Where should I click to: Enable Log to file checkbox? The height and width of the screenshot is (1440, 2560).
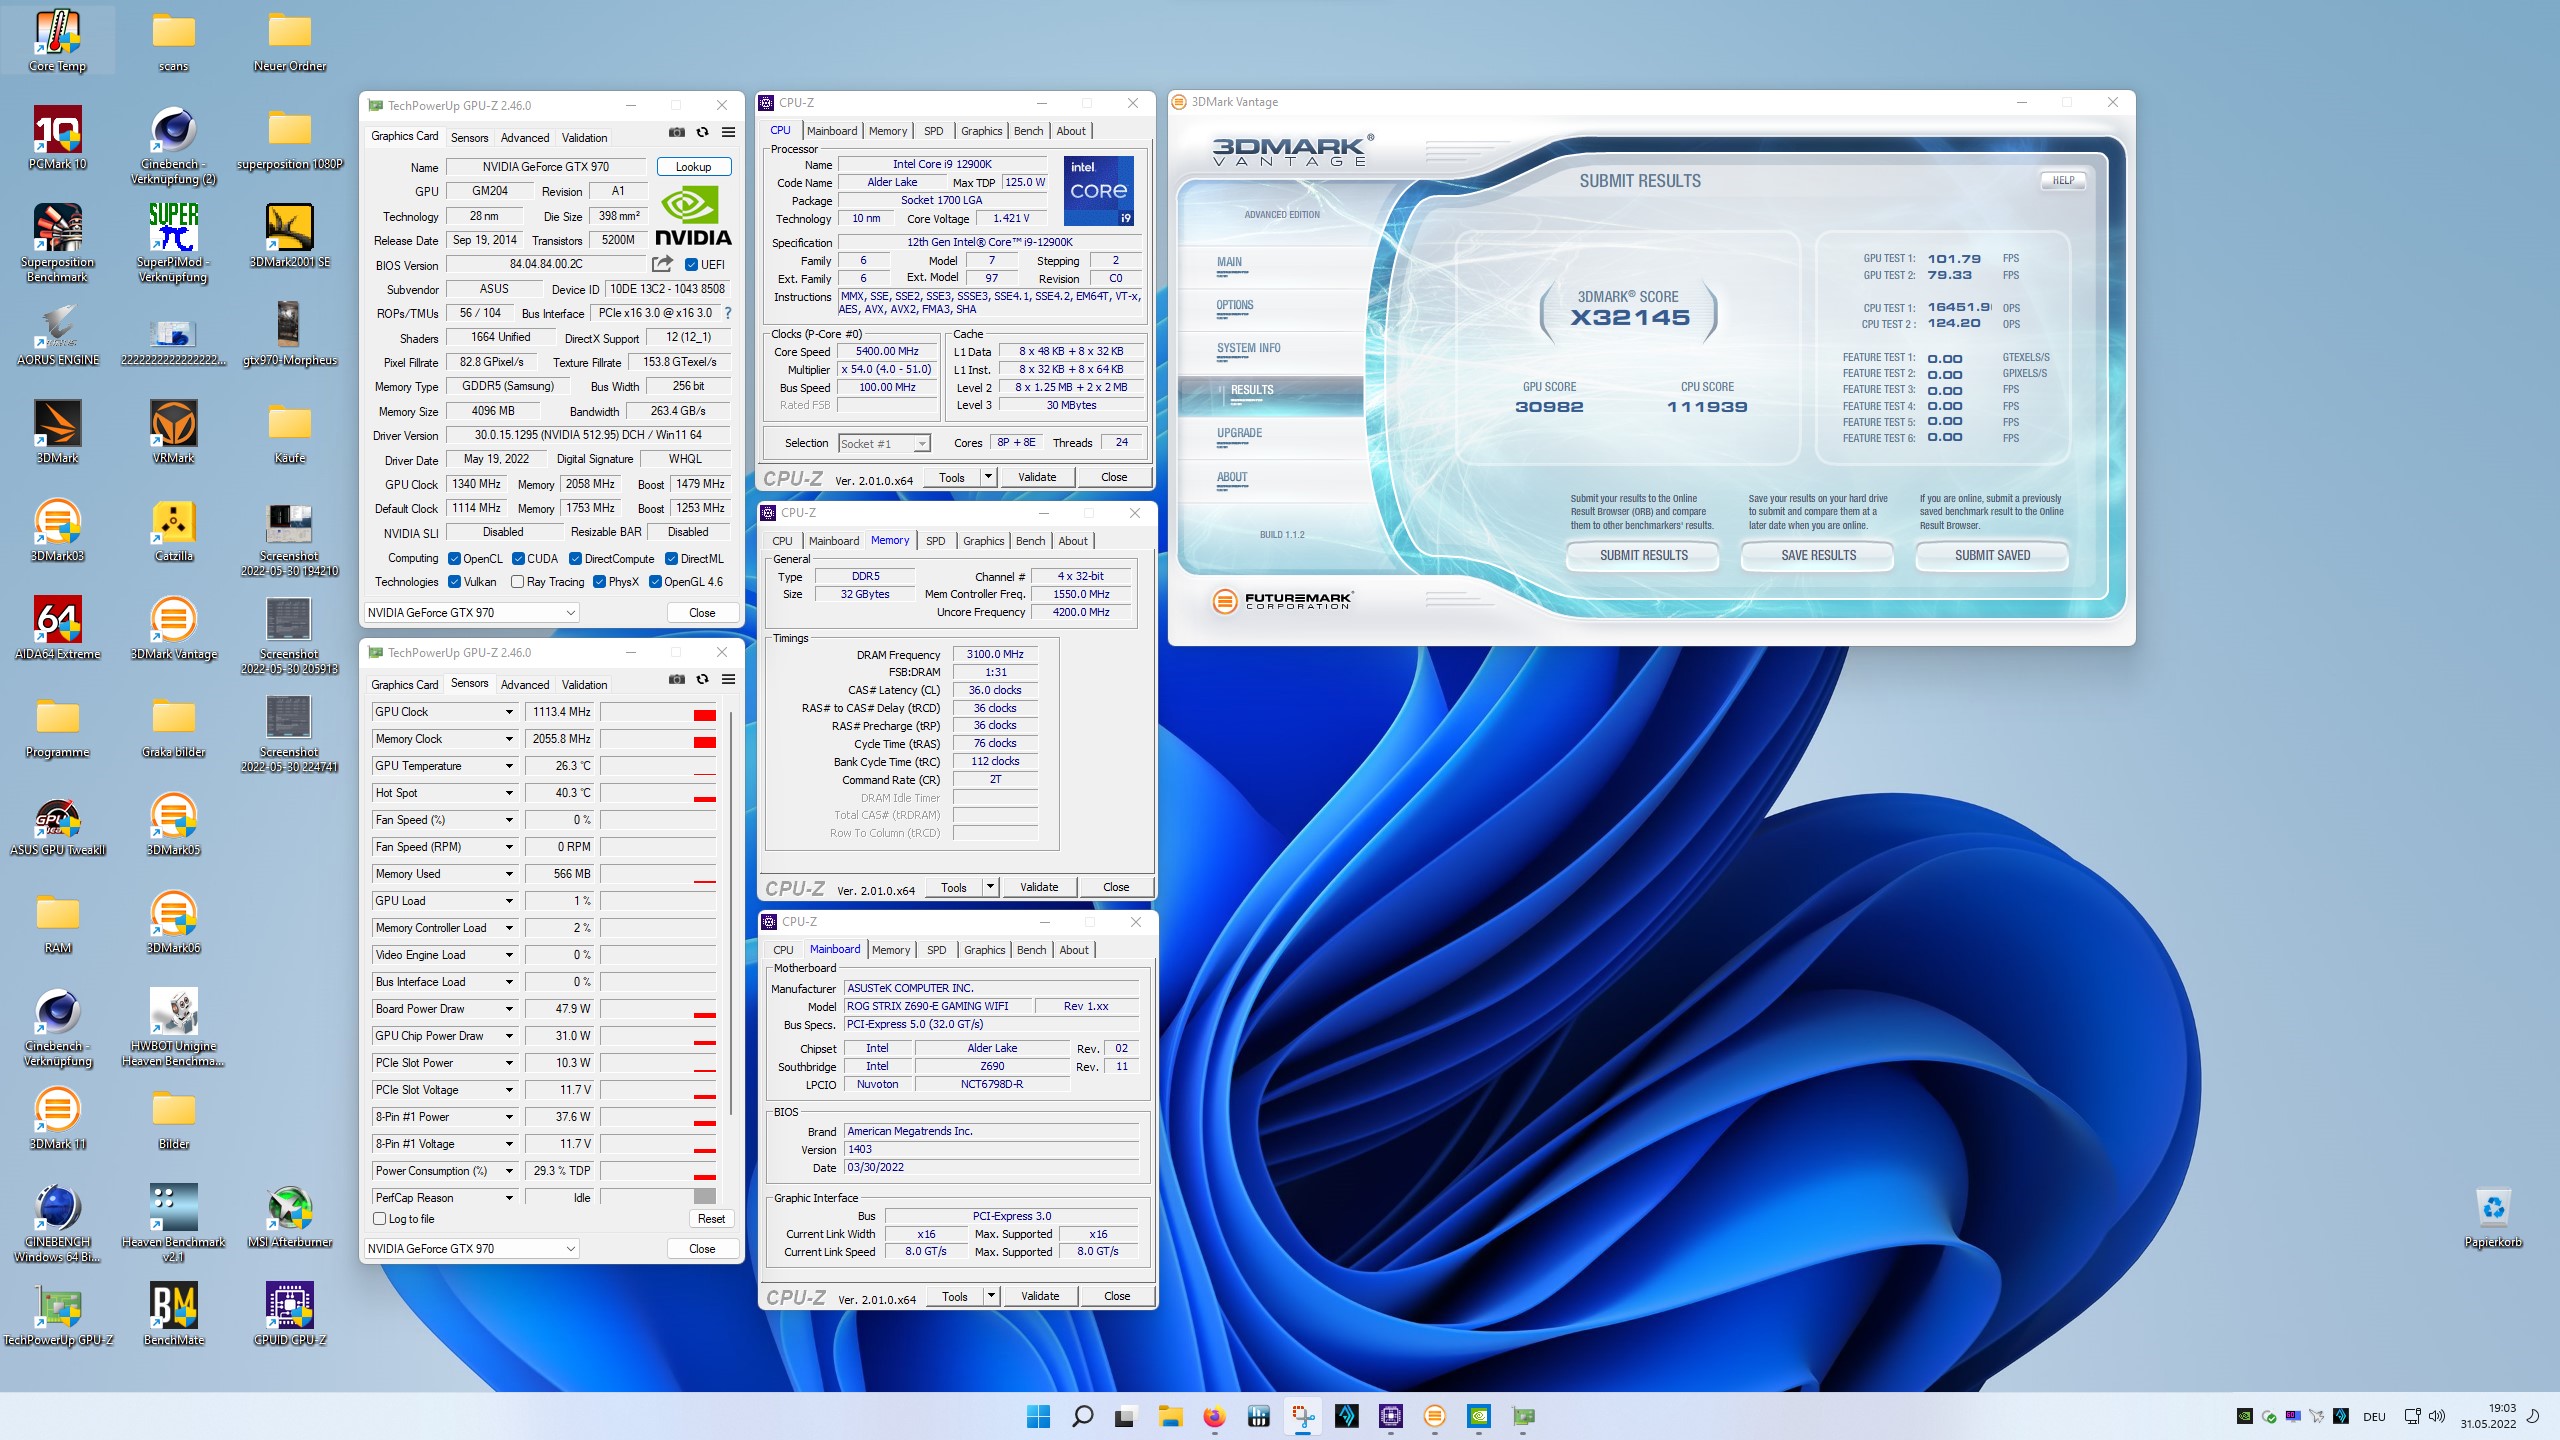coord(380,1219)
